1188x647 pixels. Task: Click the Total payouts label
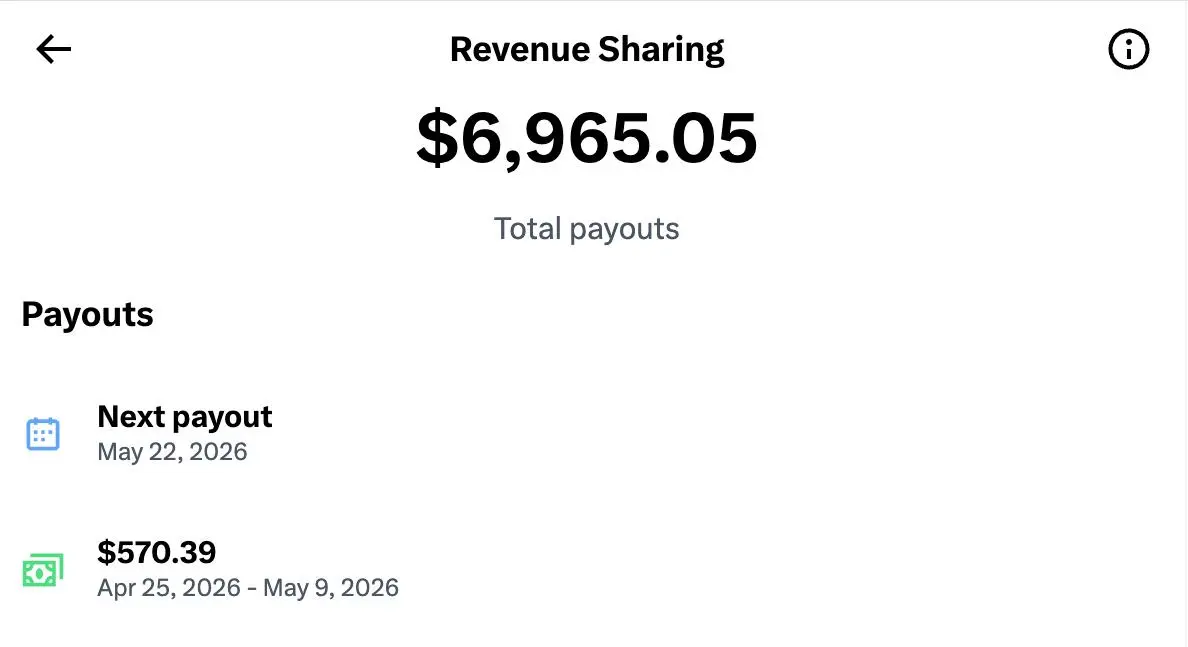pyautogui.click(x=586, y=229)
